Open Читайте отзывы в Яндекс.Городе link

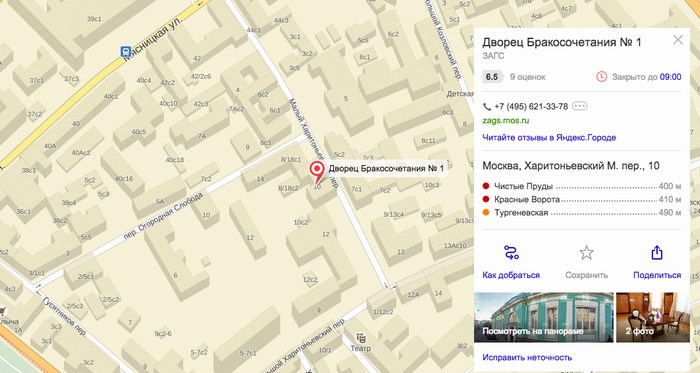(549, 137)
